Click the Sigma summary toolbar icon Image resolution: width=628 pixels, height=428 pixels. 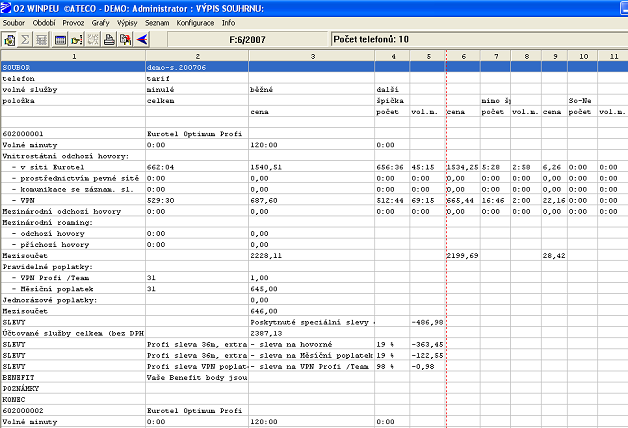[25, 40]
